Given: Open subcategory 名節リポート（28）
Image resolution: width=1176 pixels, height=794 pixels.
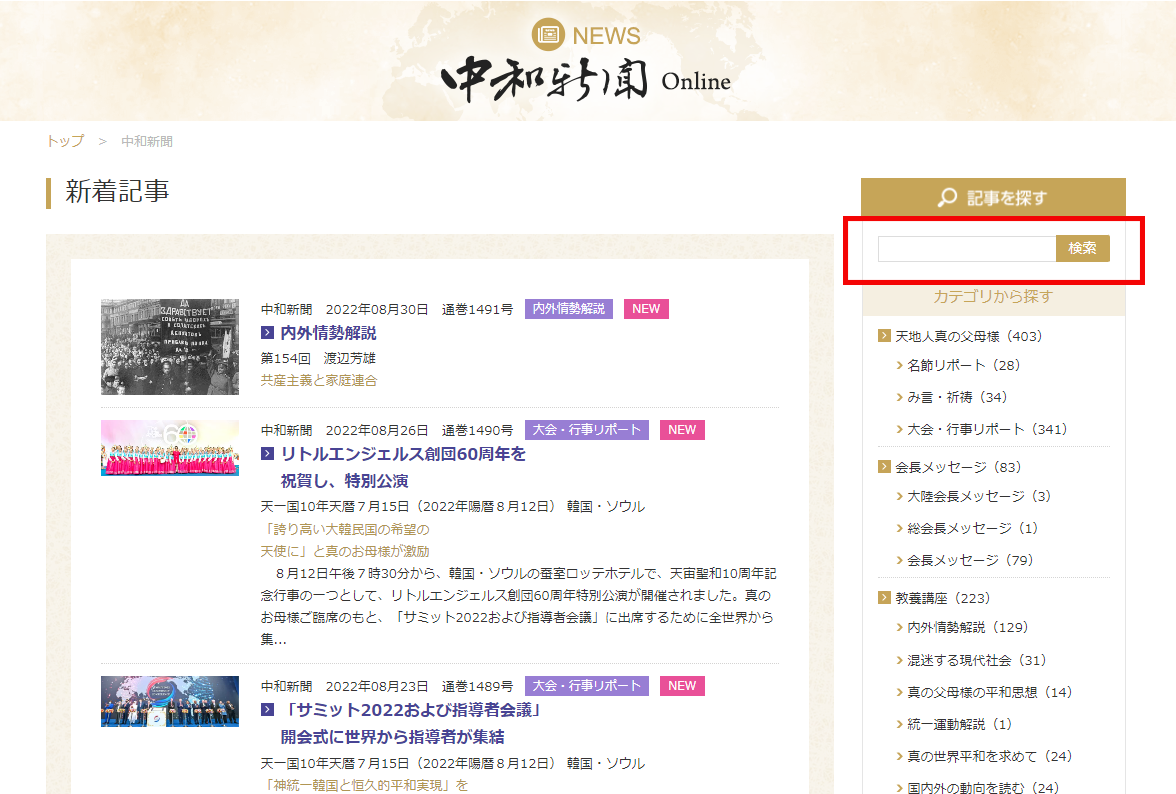Looking at the screenshot, I should click(x=964, y=365).
